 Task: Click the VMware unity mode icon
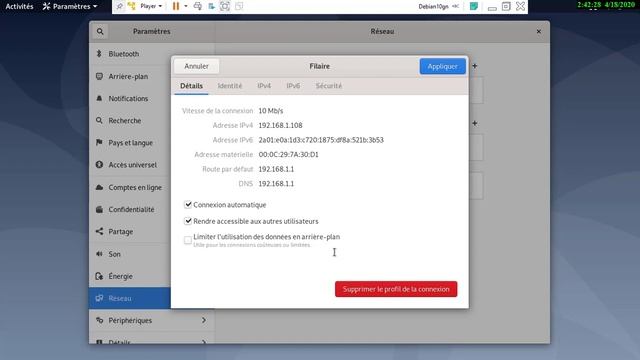[239, 6]
